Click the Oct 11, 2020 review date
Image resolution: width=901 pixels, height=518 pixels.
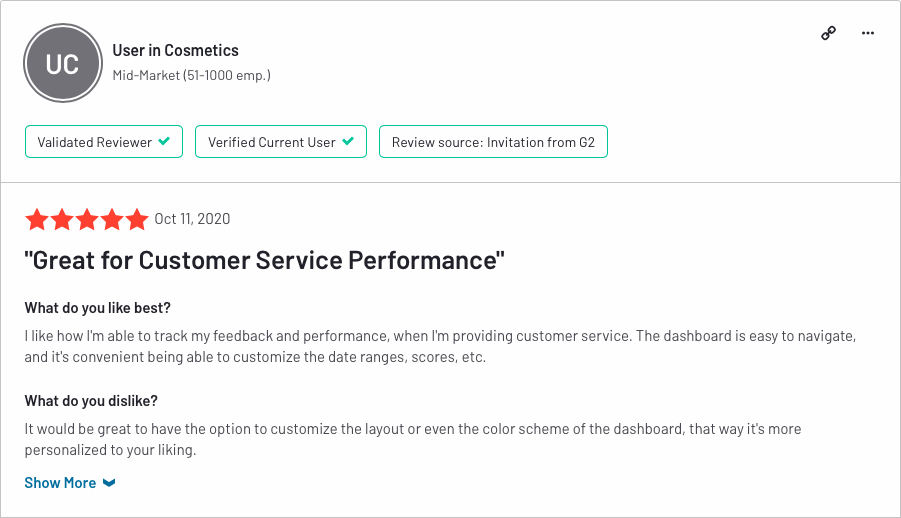coord(192,219)
